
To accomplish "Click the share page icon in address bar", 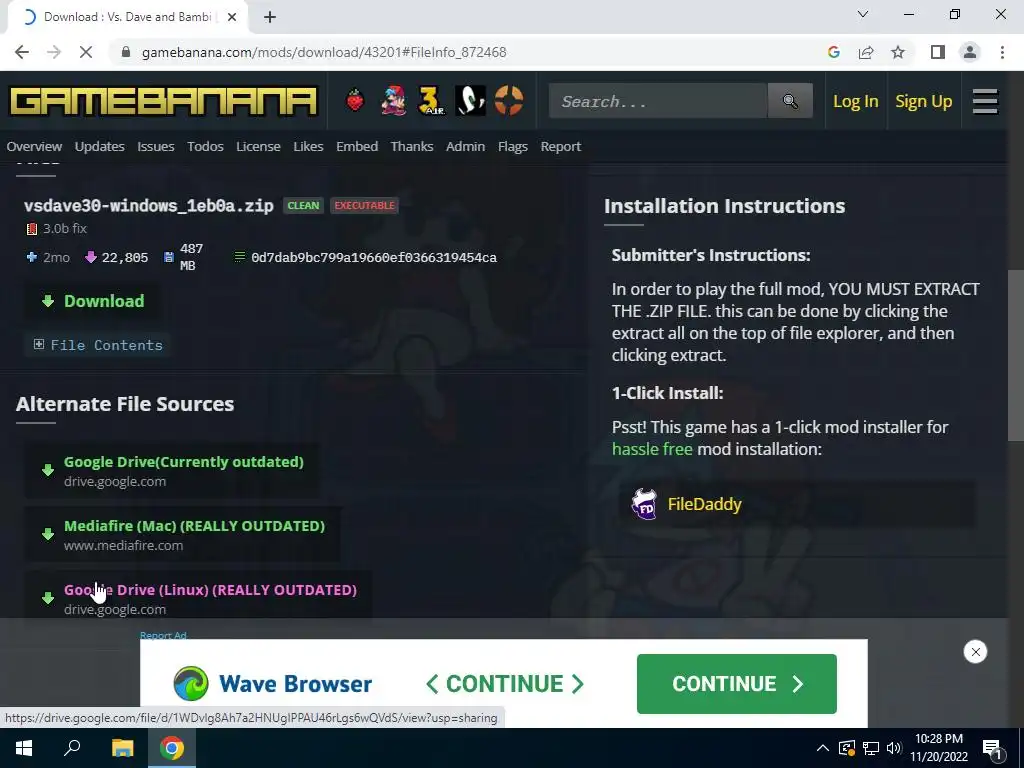I will click(866, 52).
